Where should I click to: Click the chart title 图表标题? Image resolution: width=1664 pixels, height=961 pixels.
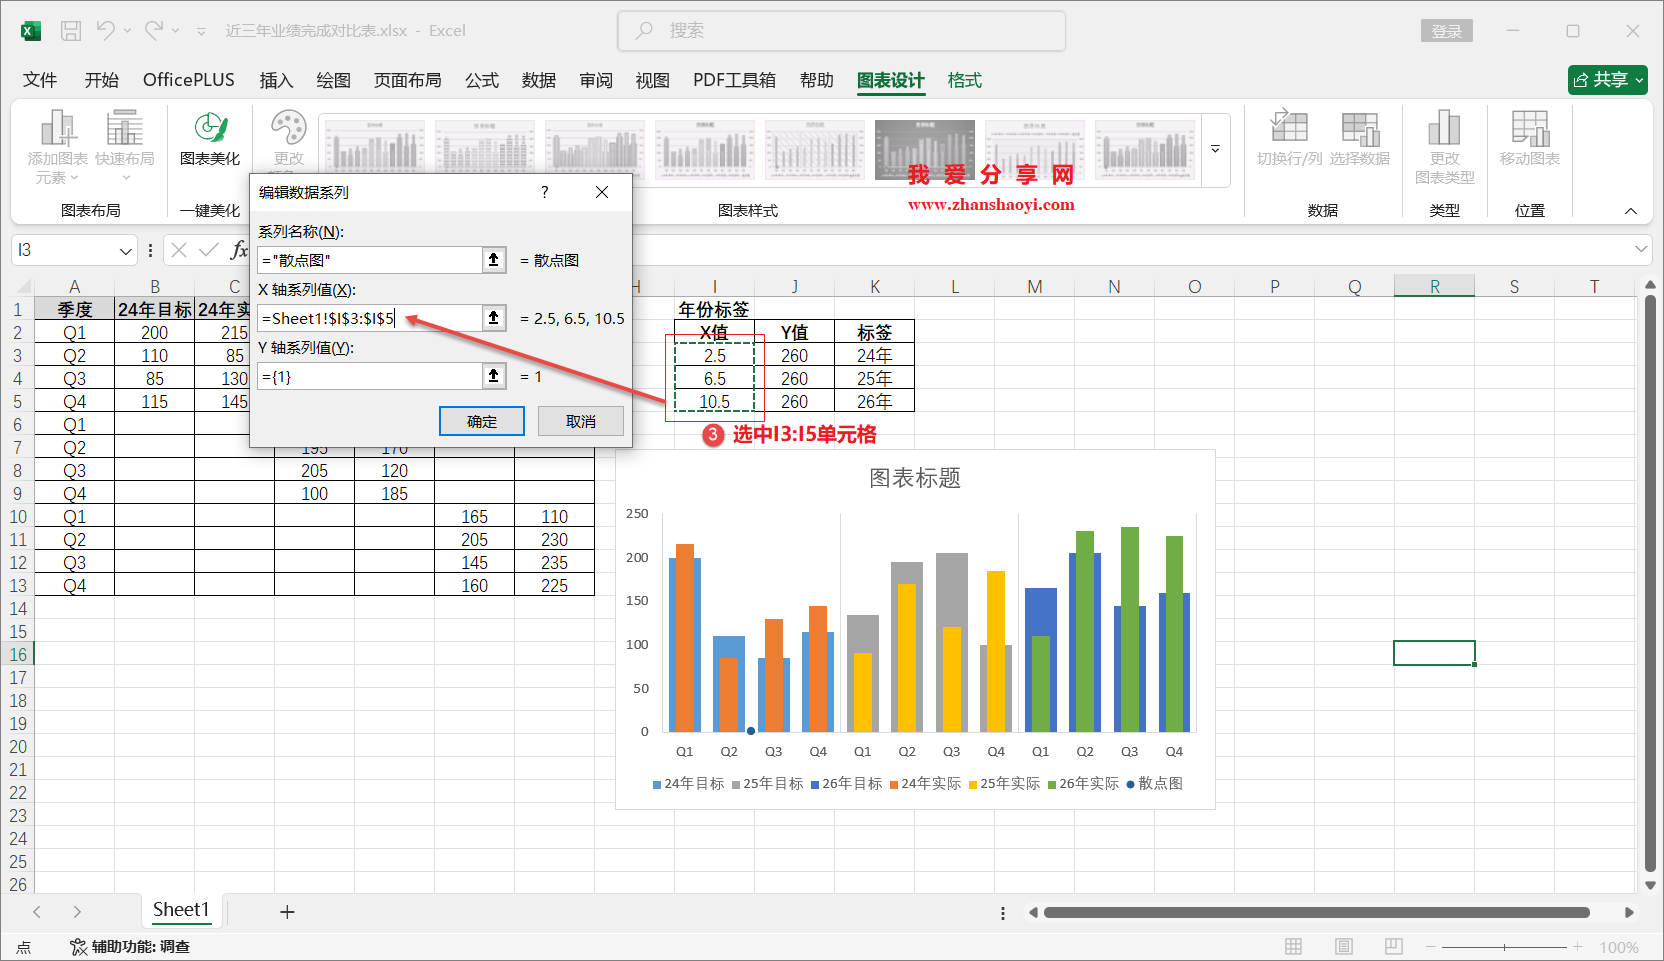915,478
